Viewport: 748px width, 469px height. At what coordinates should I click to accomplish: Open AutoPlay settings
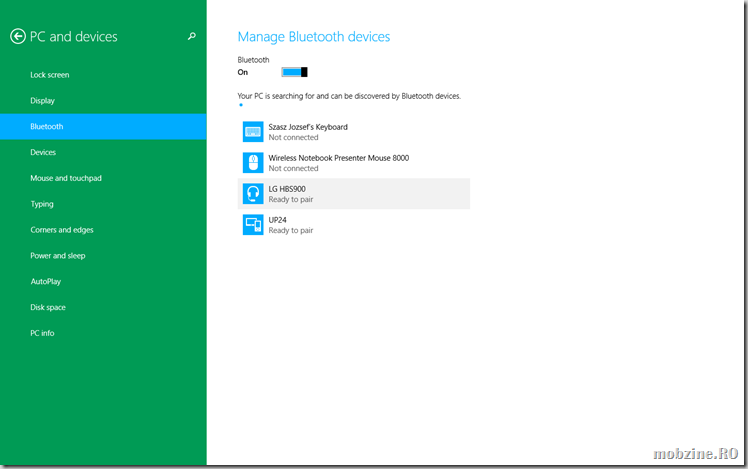[46, 282]
